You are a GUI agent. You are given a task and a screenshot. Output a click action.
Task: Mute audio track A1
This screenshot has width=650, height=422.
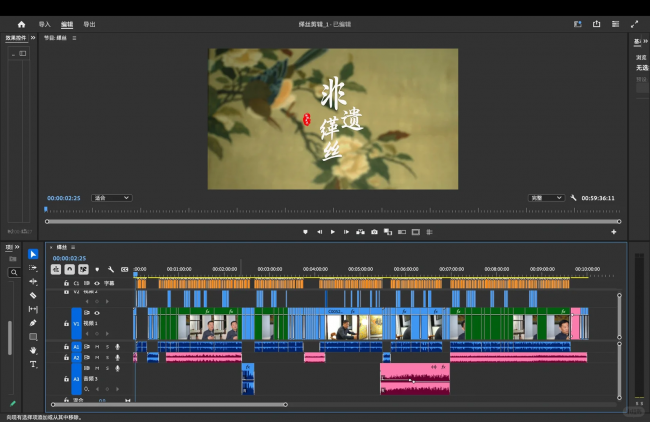point(97,346)
